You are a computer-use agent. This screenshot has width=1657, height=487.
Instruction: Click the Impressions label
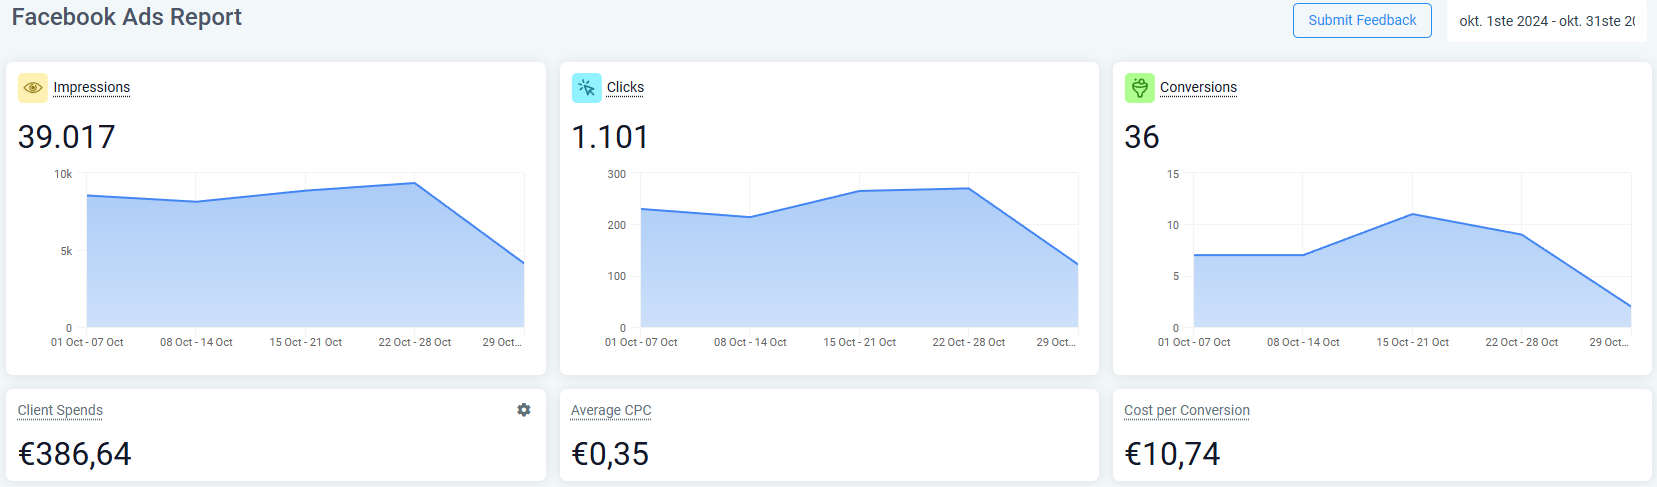(91, 87)
